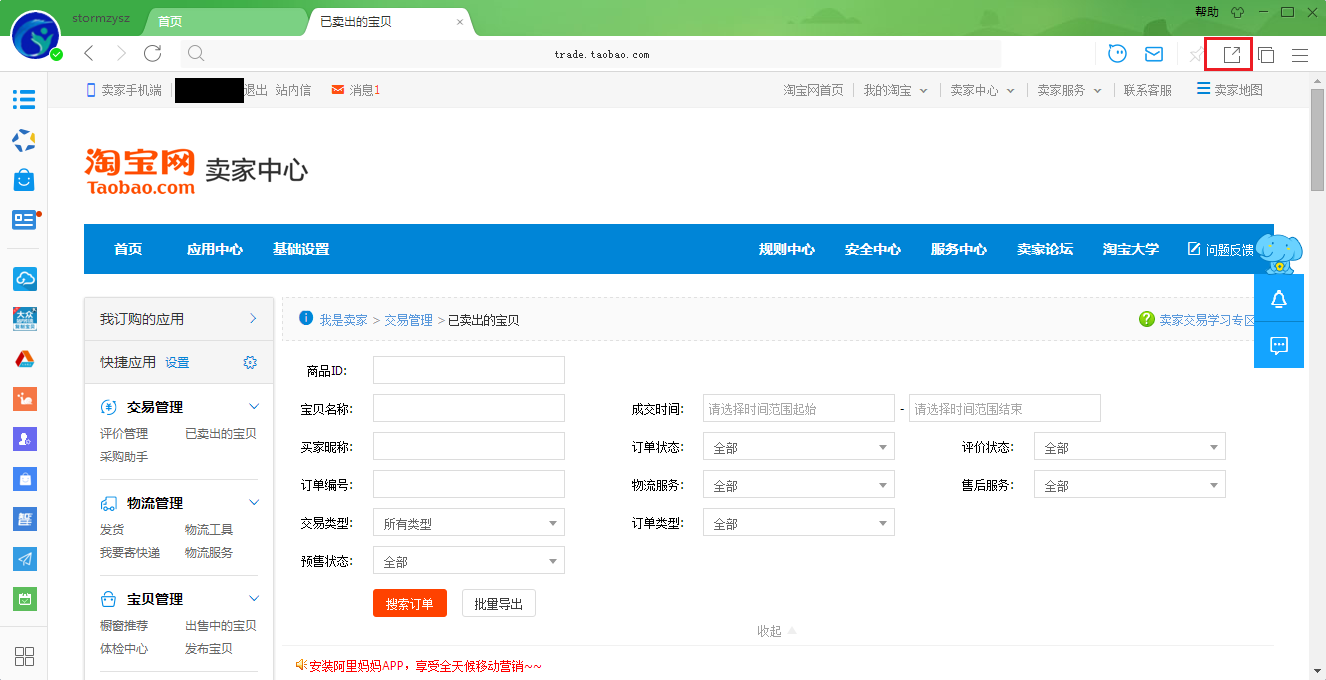The height and width of the screenshot is (680, 1326).
Task: Open 卖家中心 top menu
Action: [982, 90]
